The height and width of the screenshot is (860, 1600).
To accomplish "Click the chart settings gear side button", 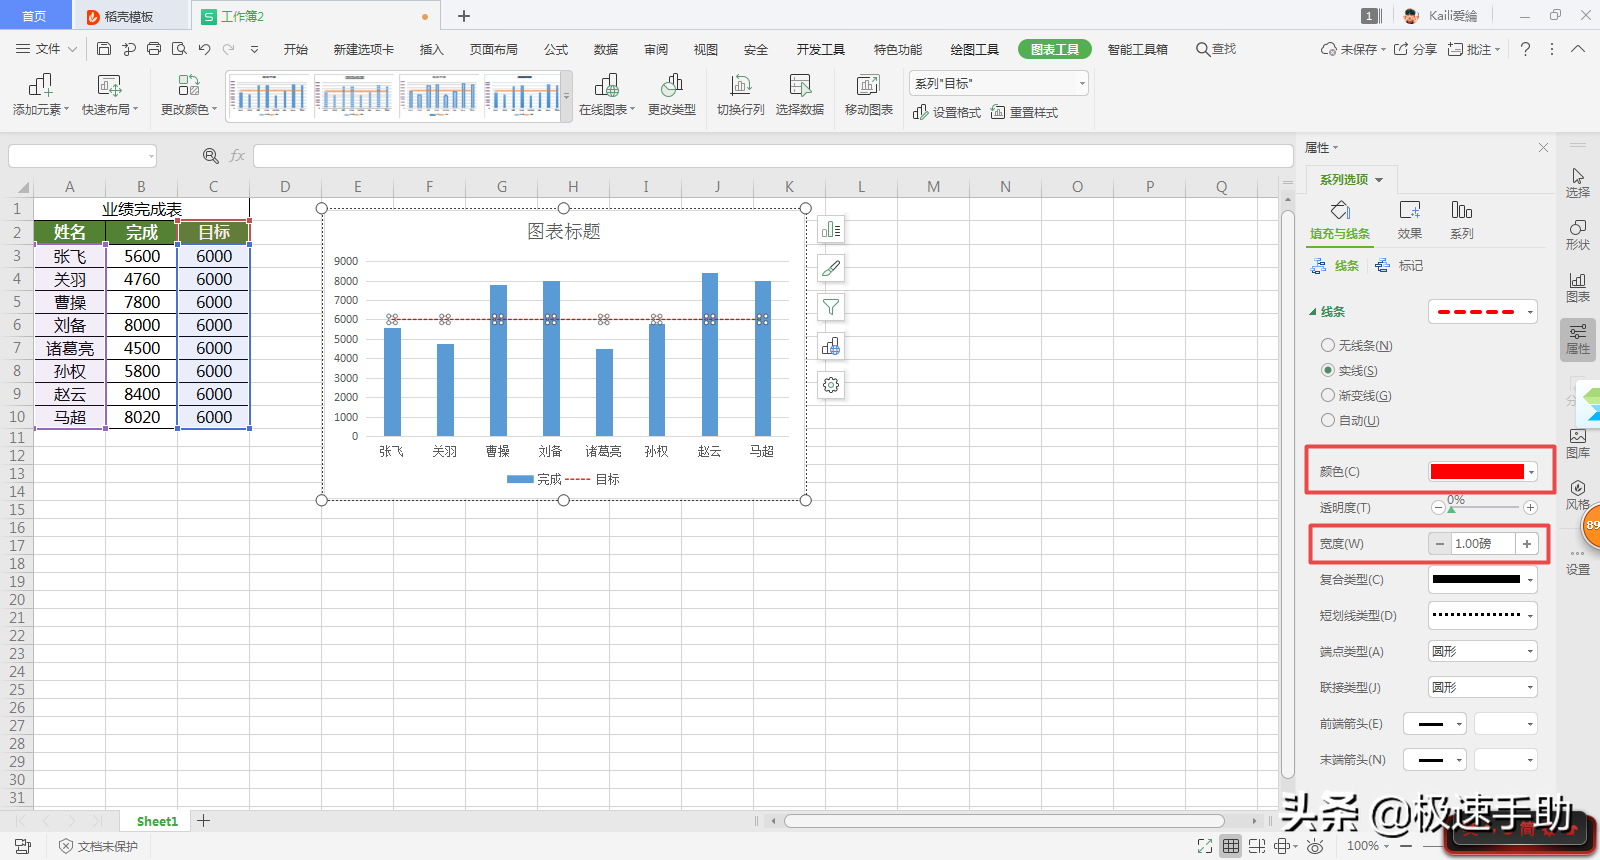I will pyautogui.click(x=831, y=385).
